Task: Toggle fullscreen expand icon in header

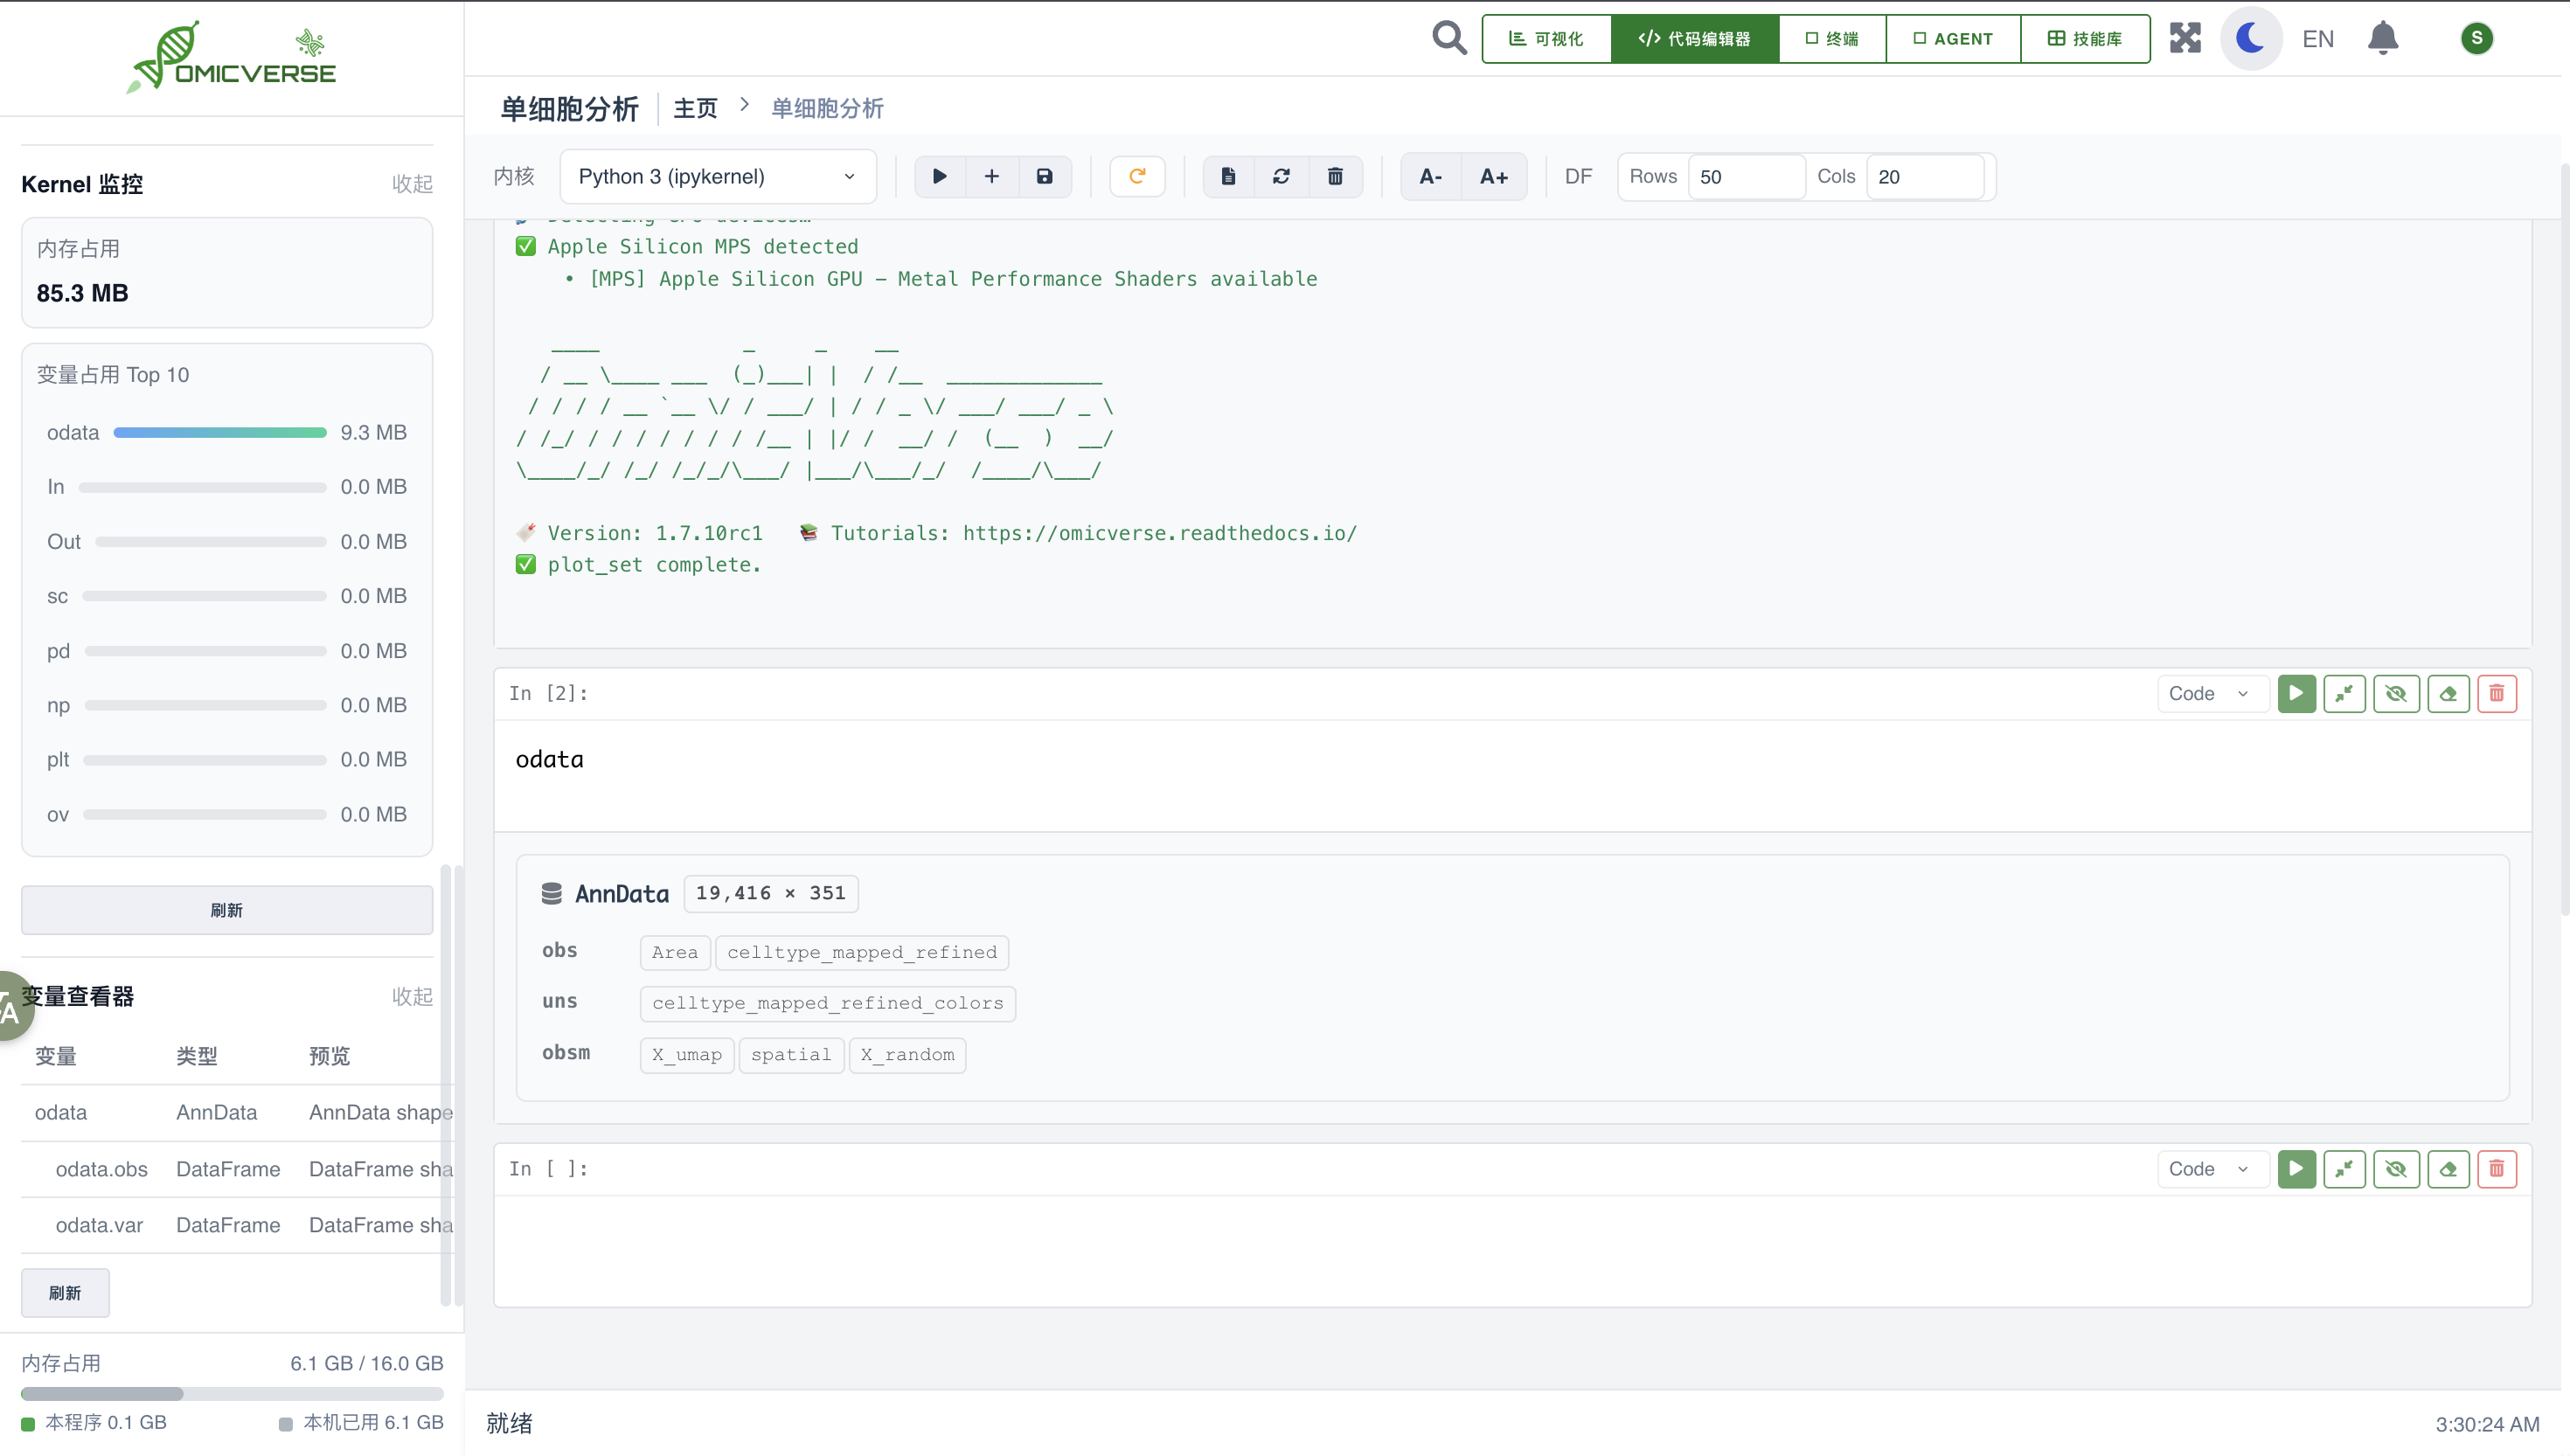Action: [x=2185, y=38]
